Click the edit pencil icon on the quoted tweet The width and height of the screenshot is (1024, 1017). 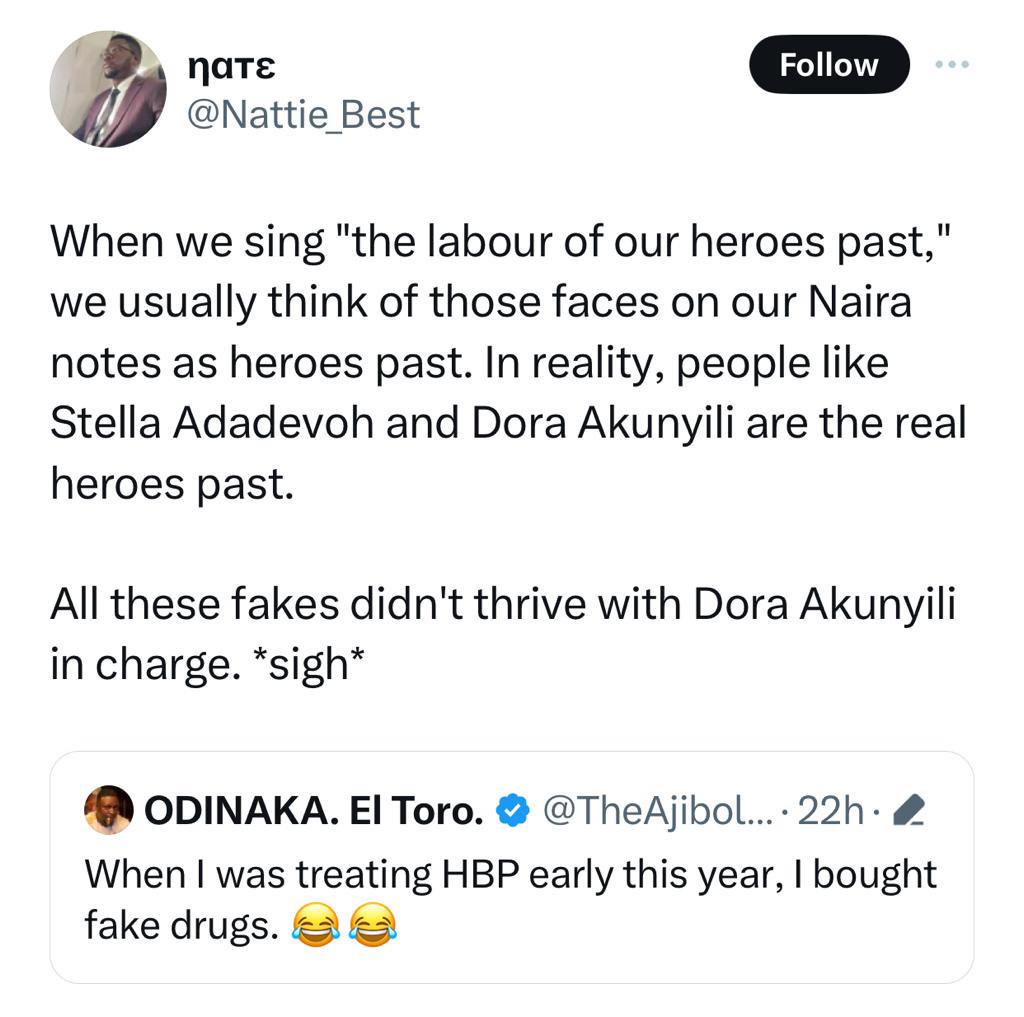(x=910, y=812)
